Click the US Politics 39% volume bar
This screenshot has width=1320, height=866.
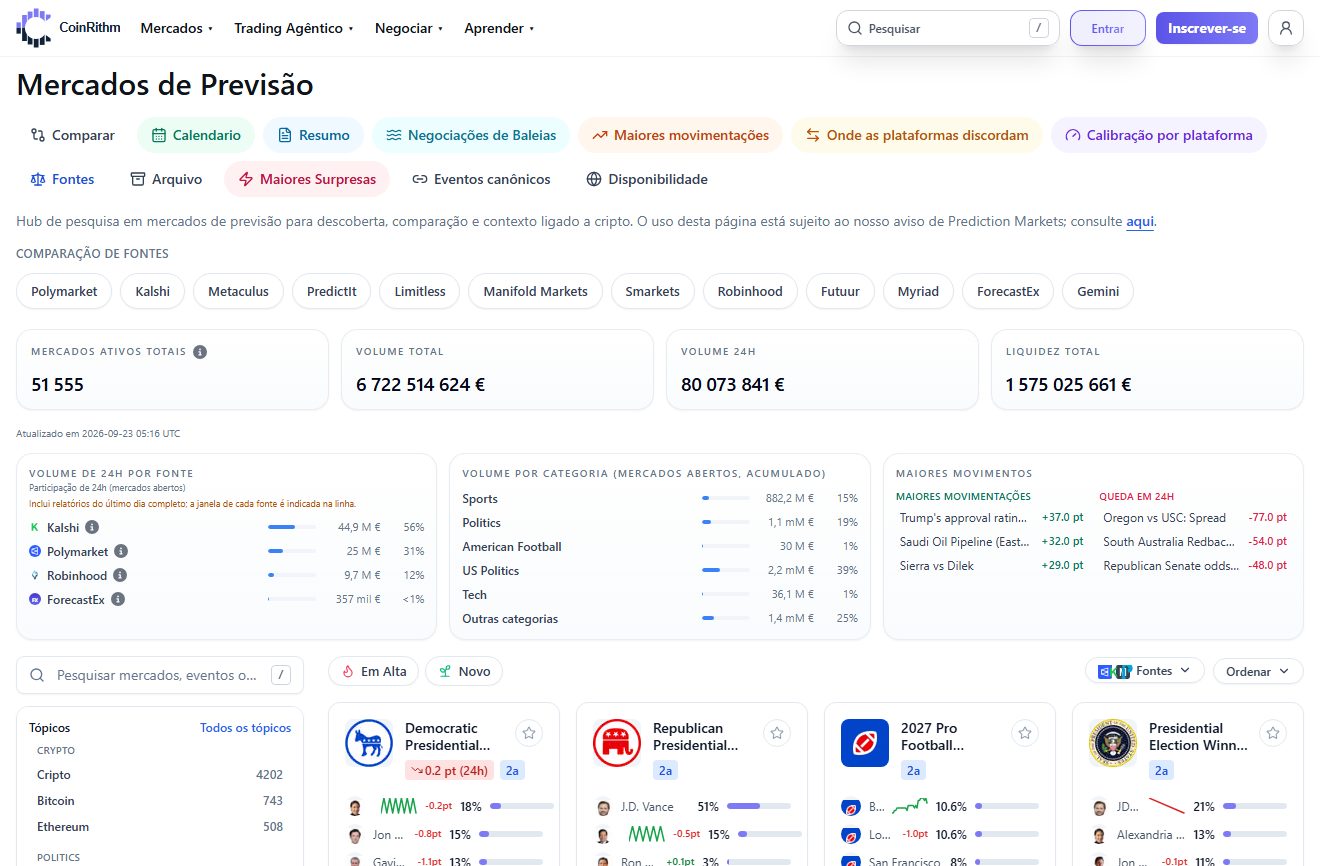click(x=725, y=571)
